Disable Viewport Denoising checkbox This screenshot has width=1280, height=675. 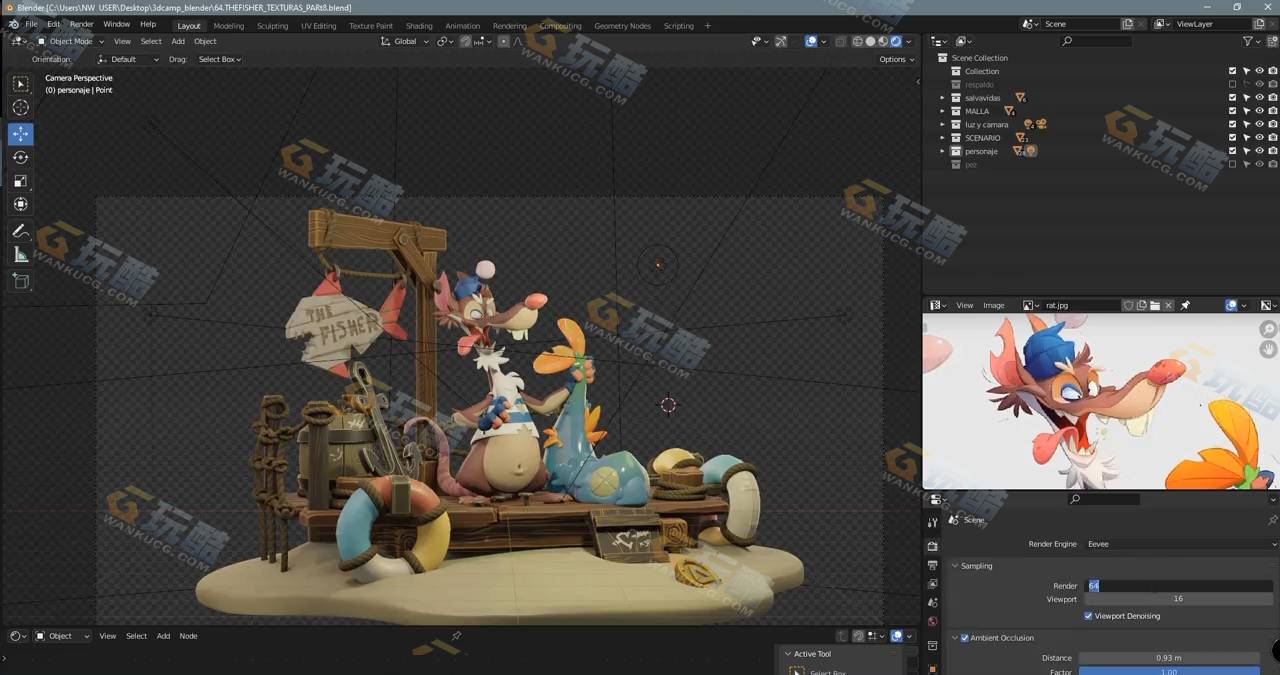click(1088, 616)
